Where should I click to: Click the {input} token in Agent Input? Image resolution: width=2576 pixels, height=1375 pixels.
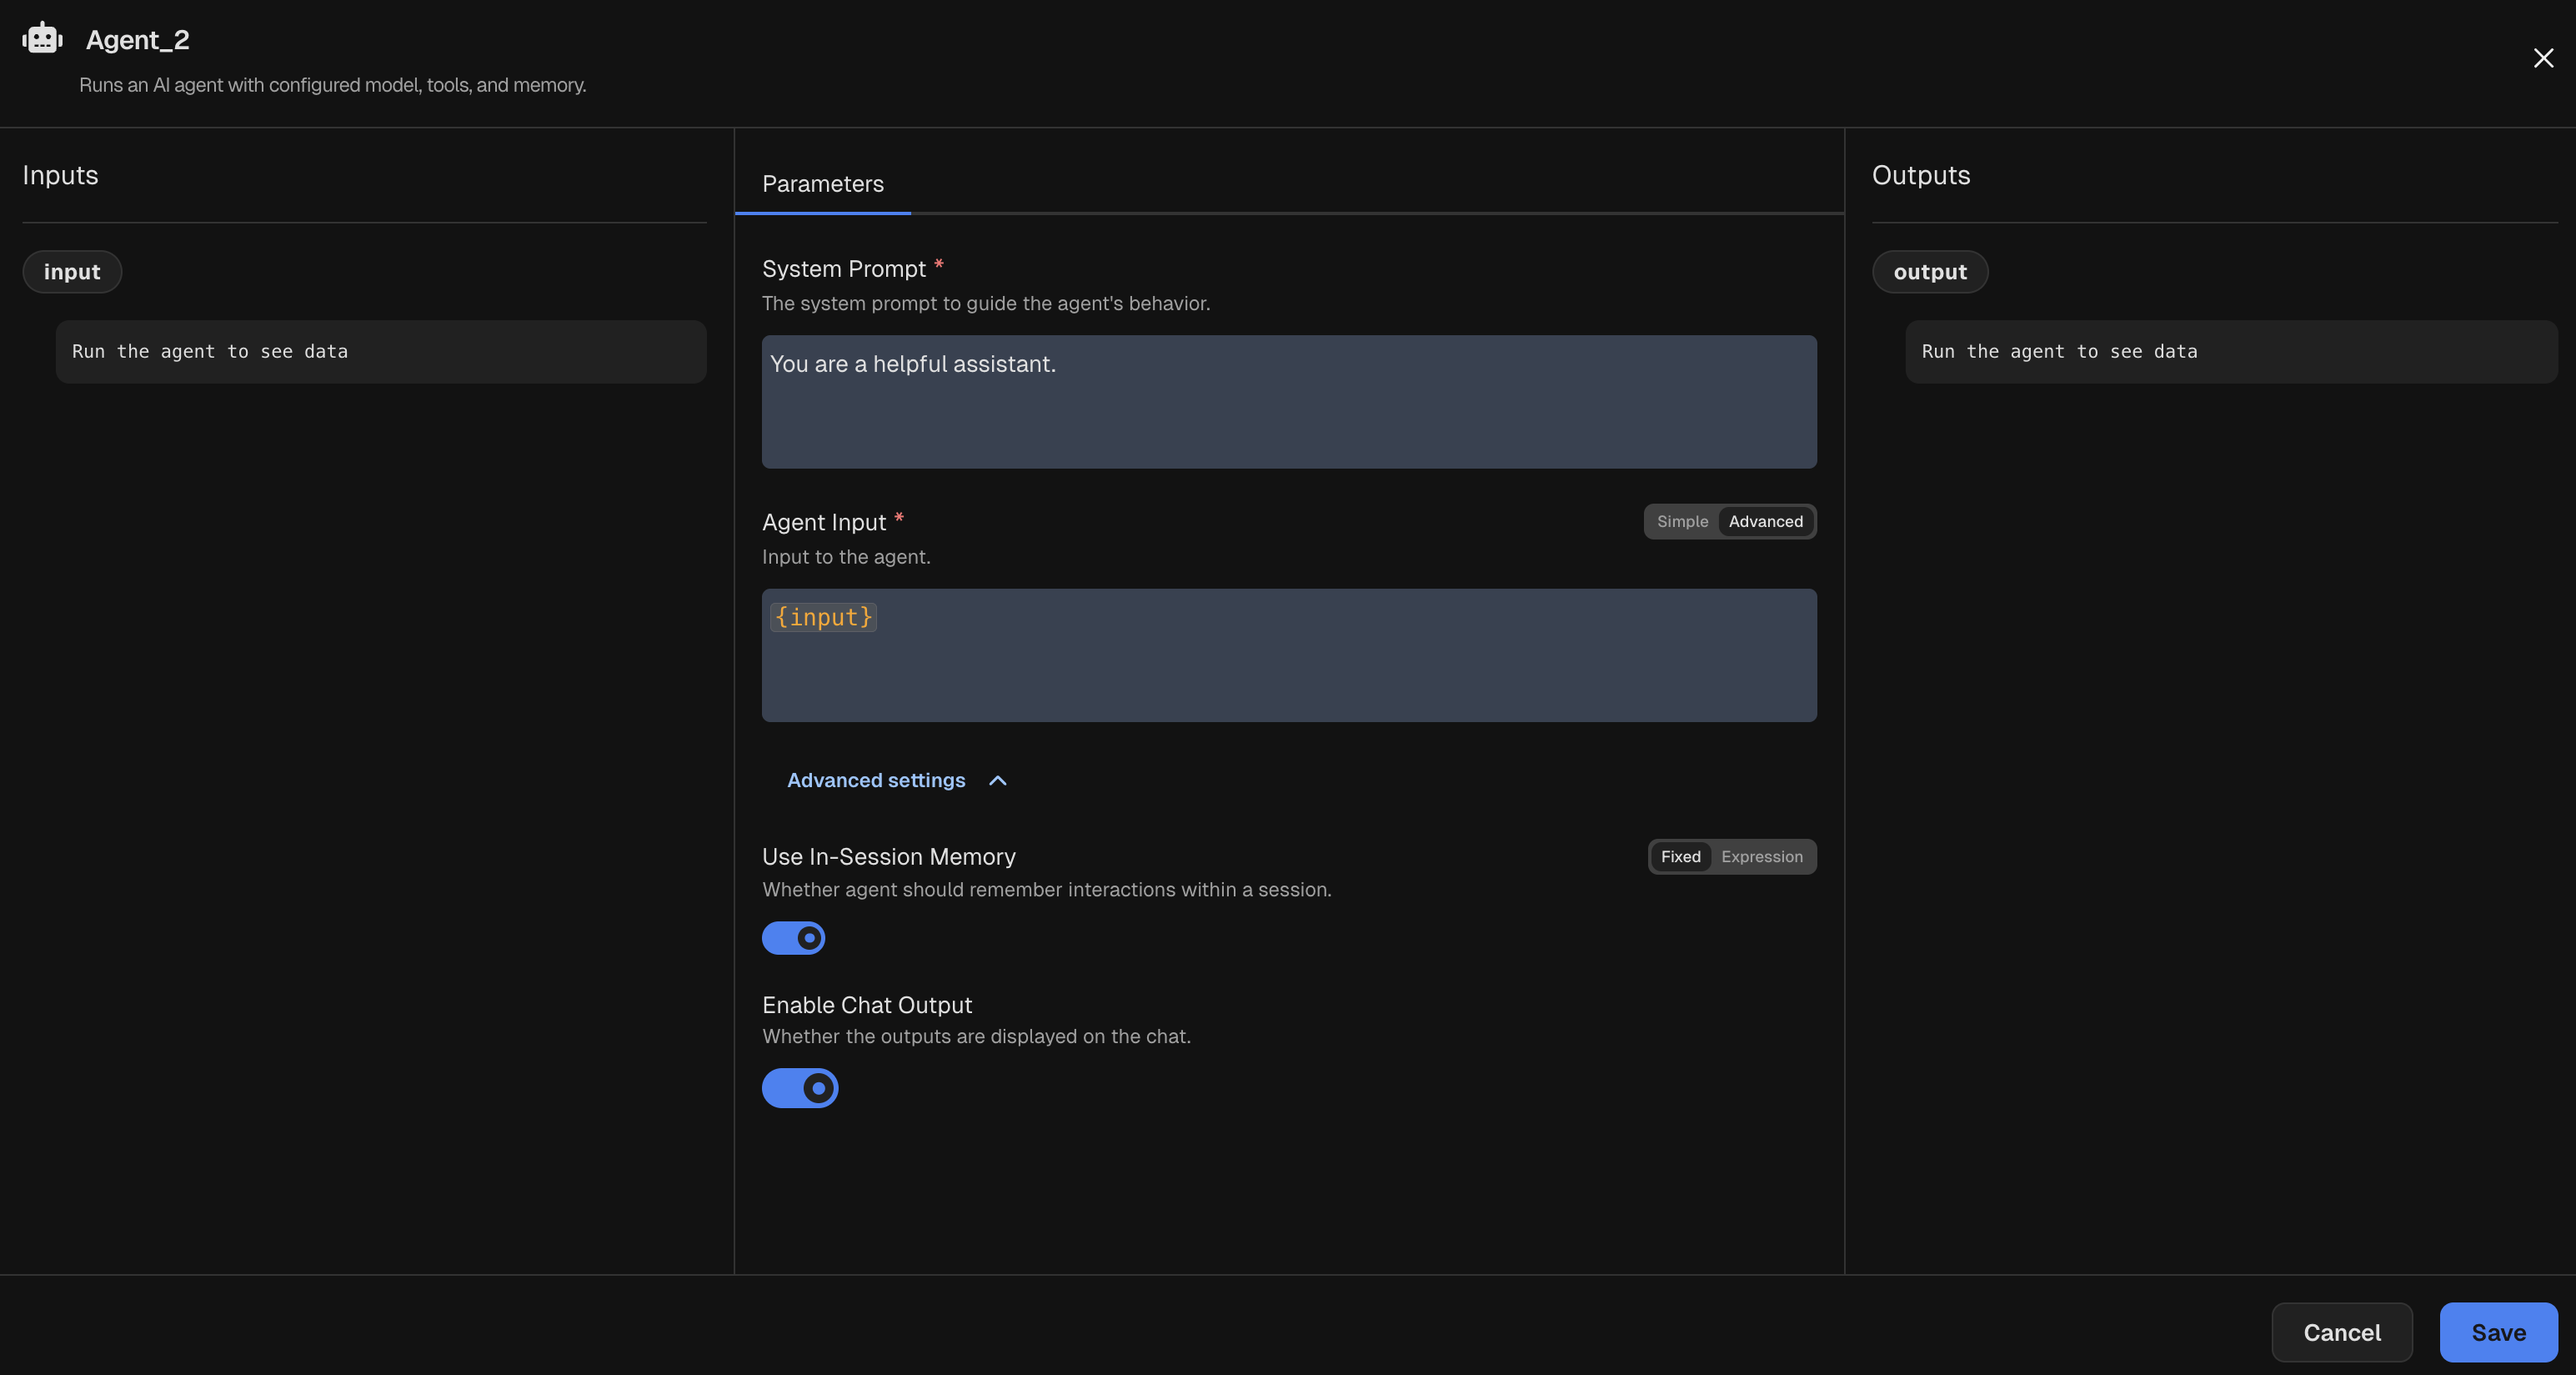(822, 617)
